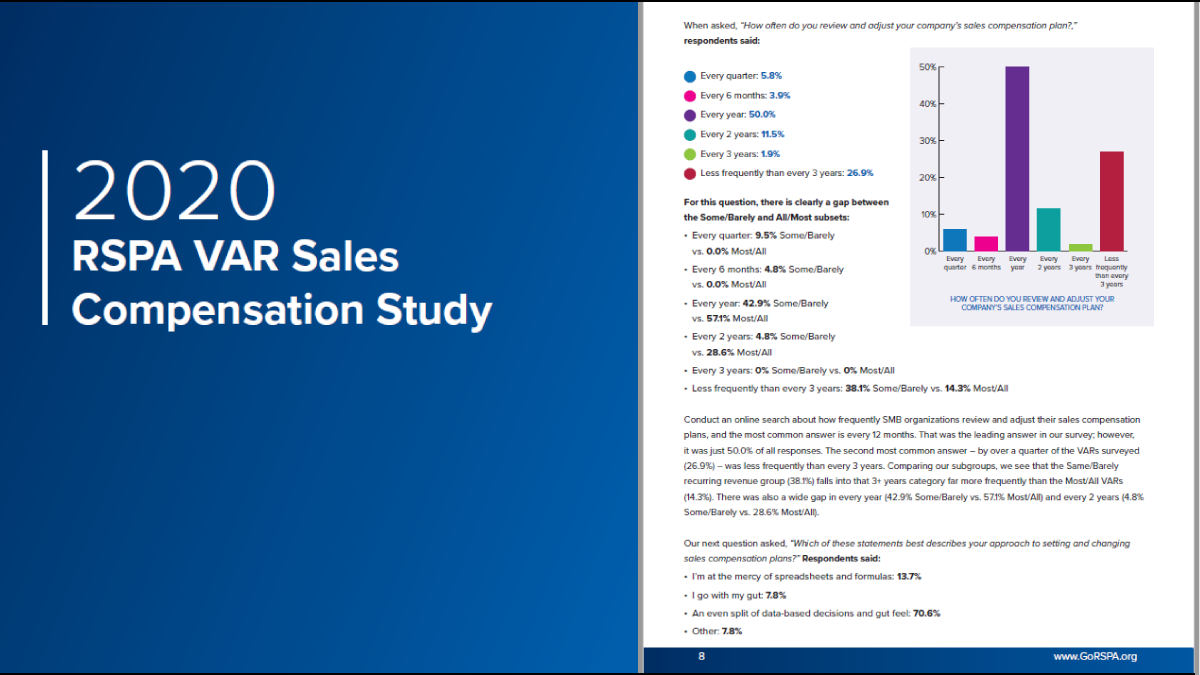1200x675 pixels.
Task: Click the bullet 'Every 6 months: 4.8% Some/Barely'
Action: pos(768,269)
